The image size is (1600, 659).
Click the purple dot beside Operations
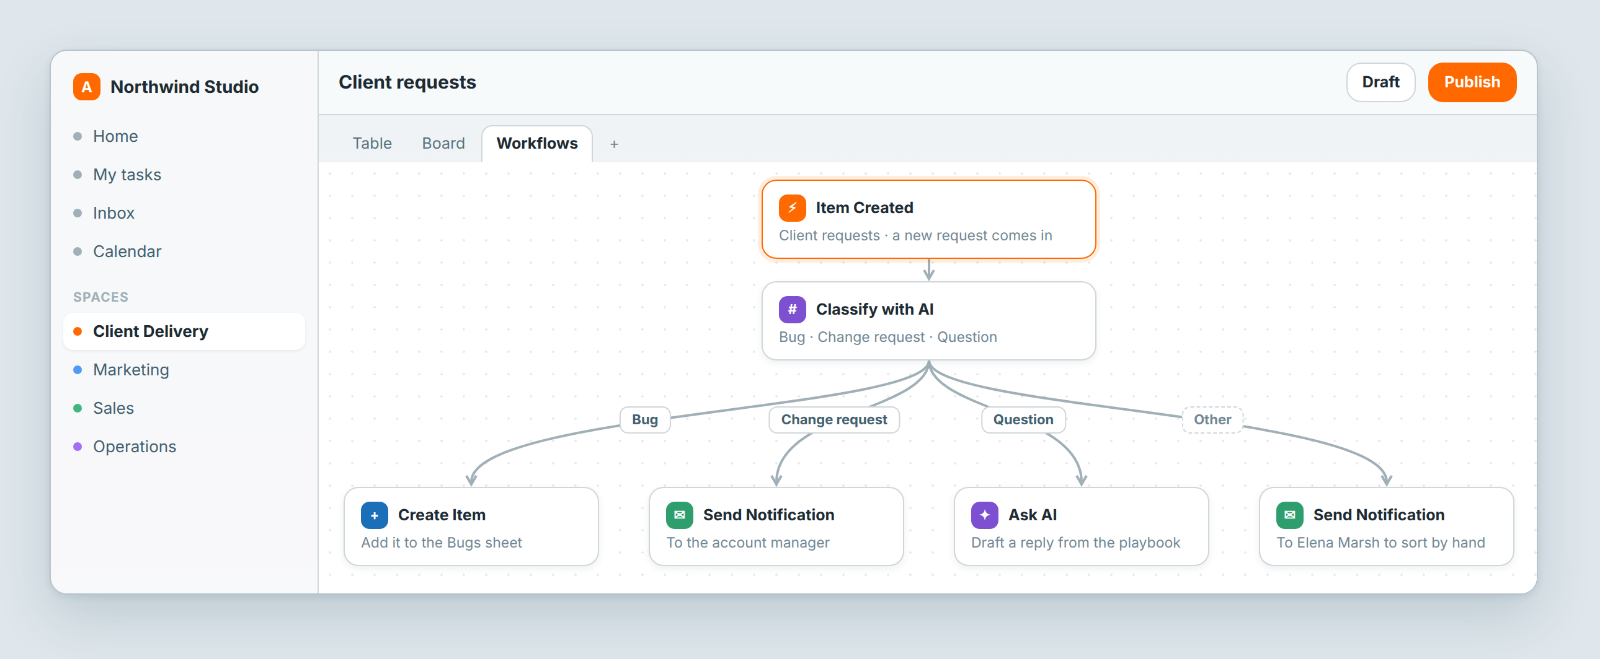[x=78, y=447]
